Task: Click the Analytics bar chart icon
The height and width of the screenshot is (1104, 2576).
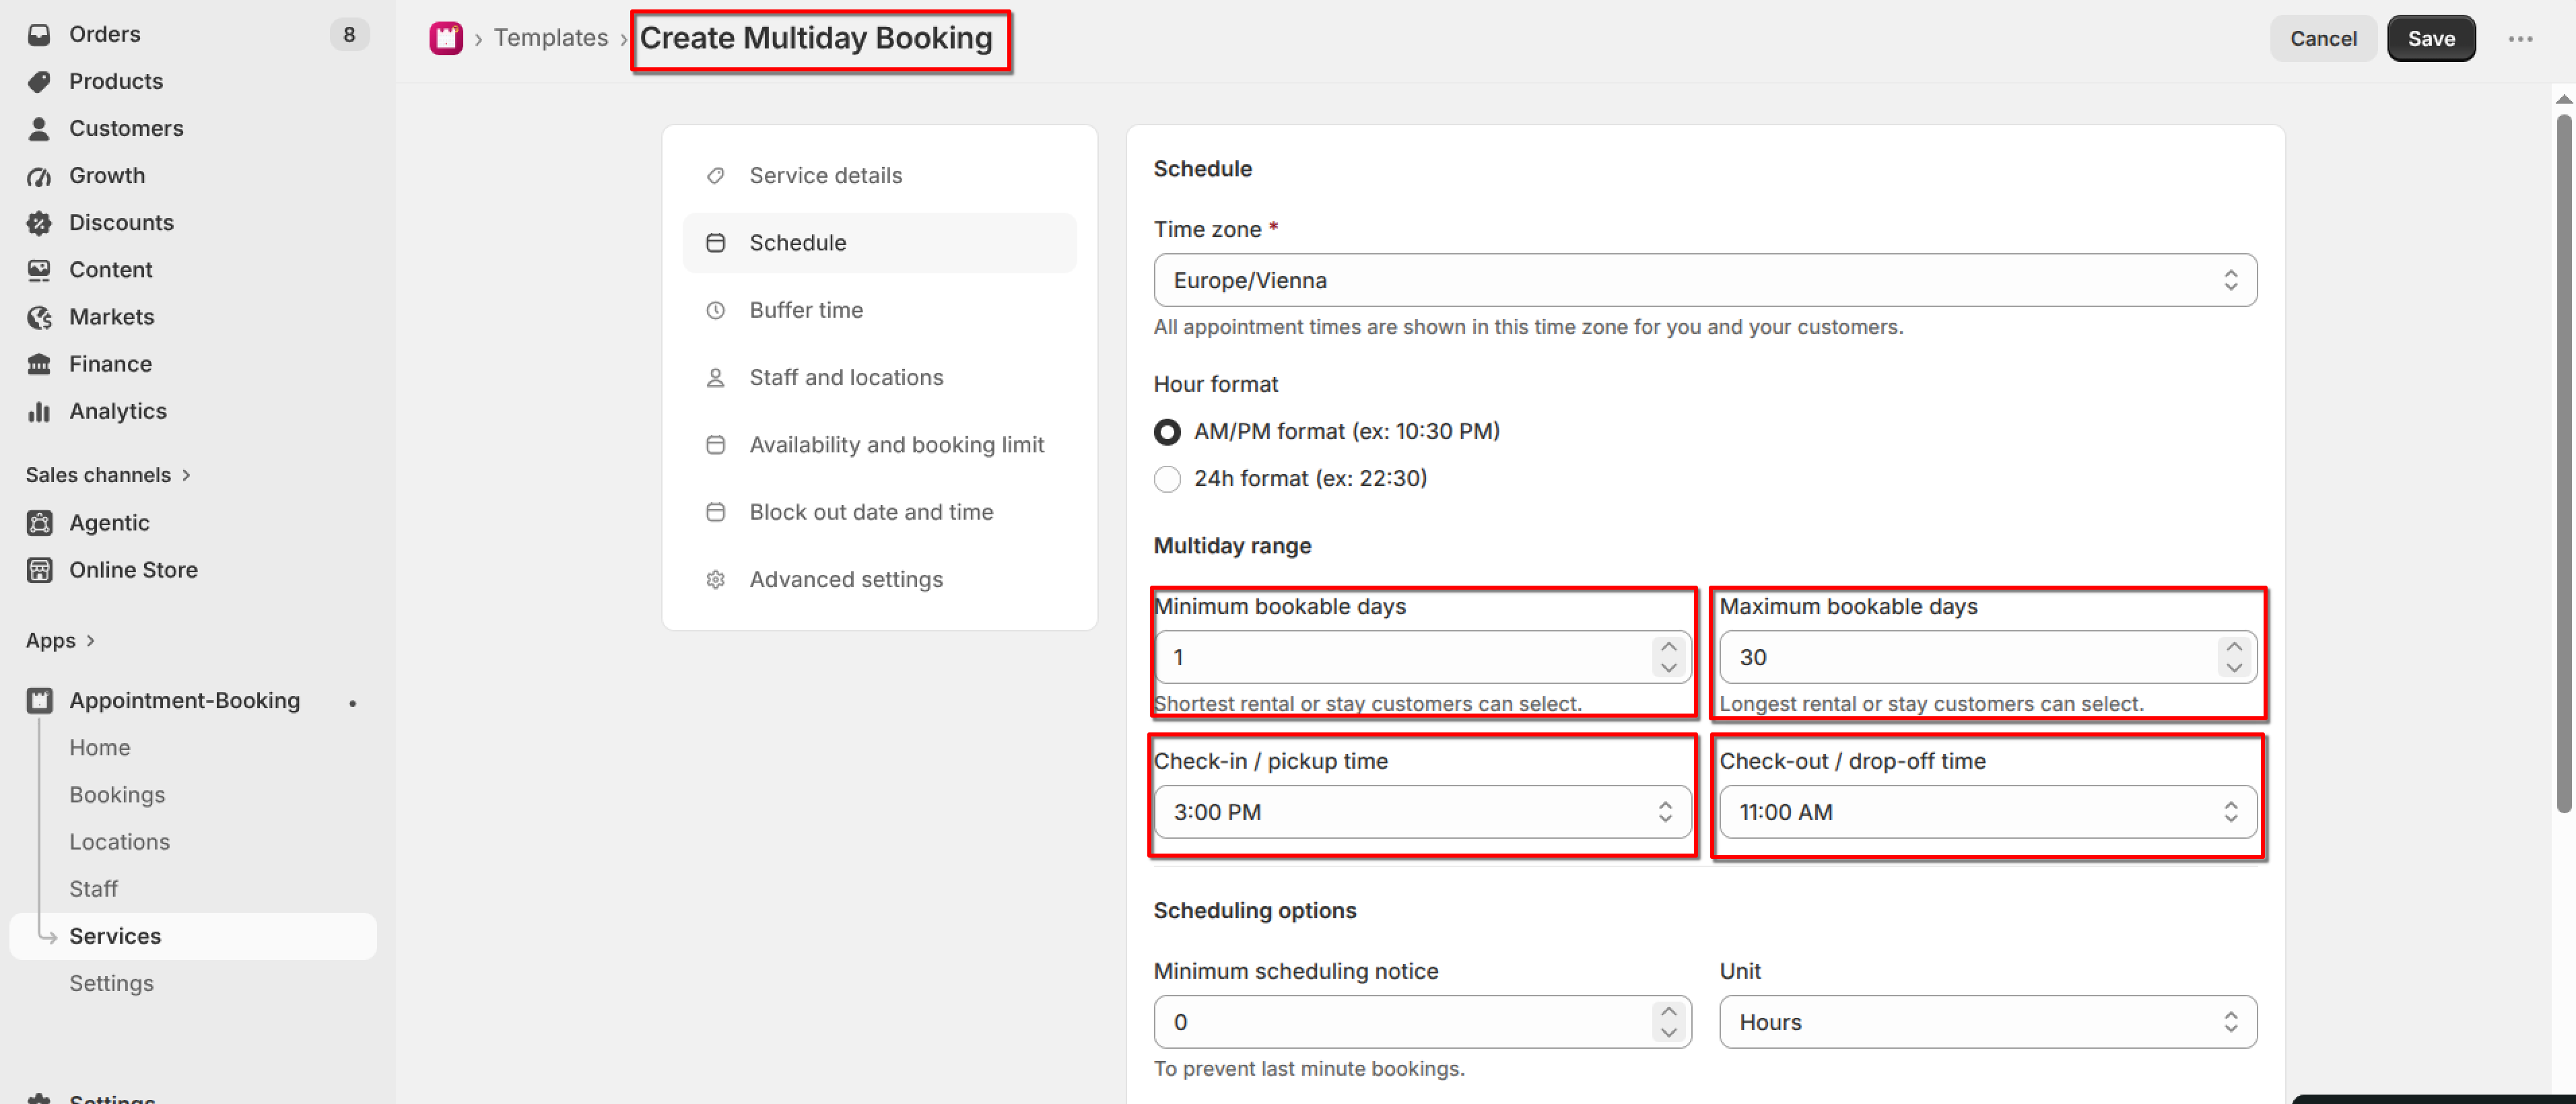Action: tap(39, 411)
